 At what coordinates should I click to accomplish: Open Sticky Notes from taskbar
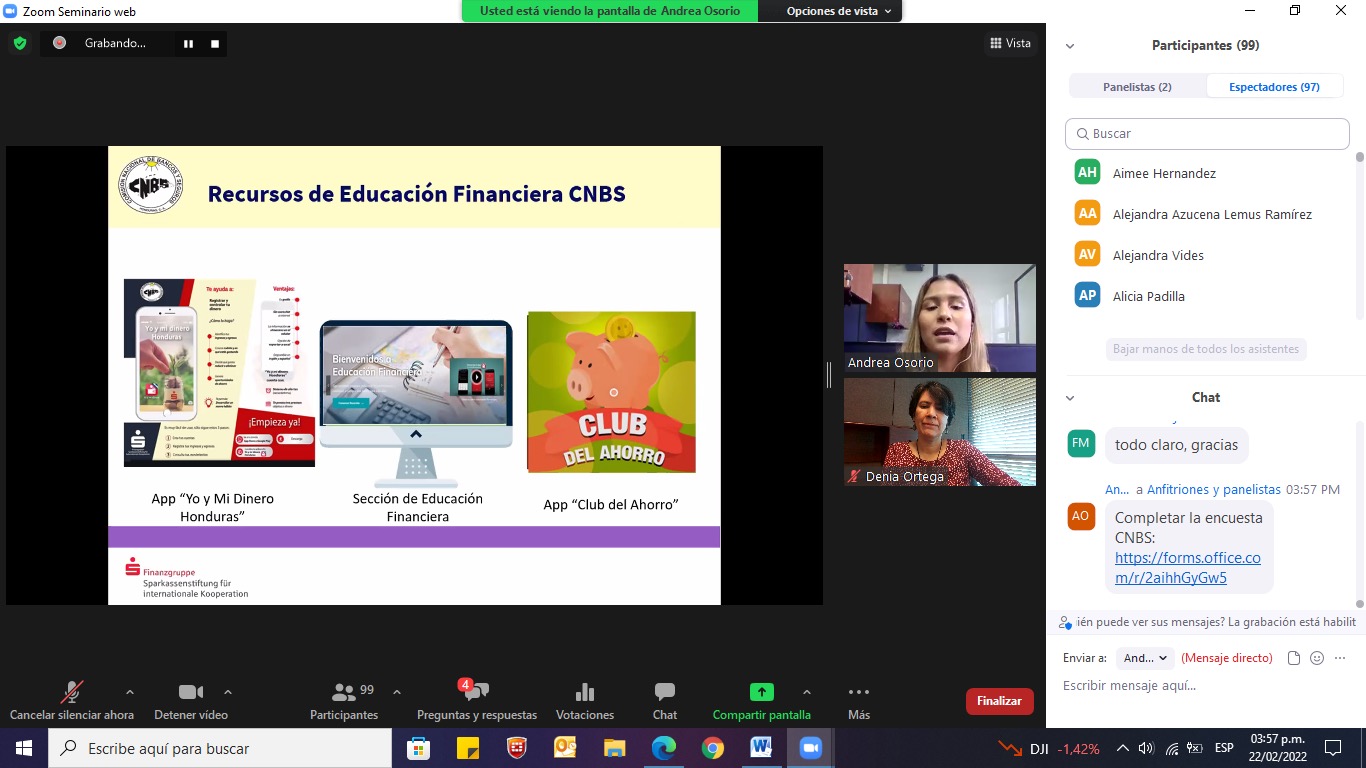467,748
